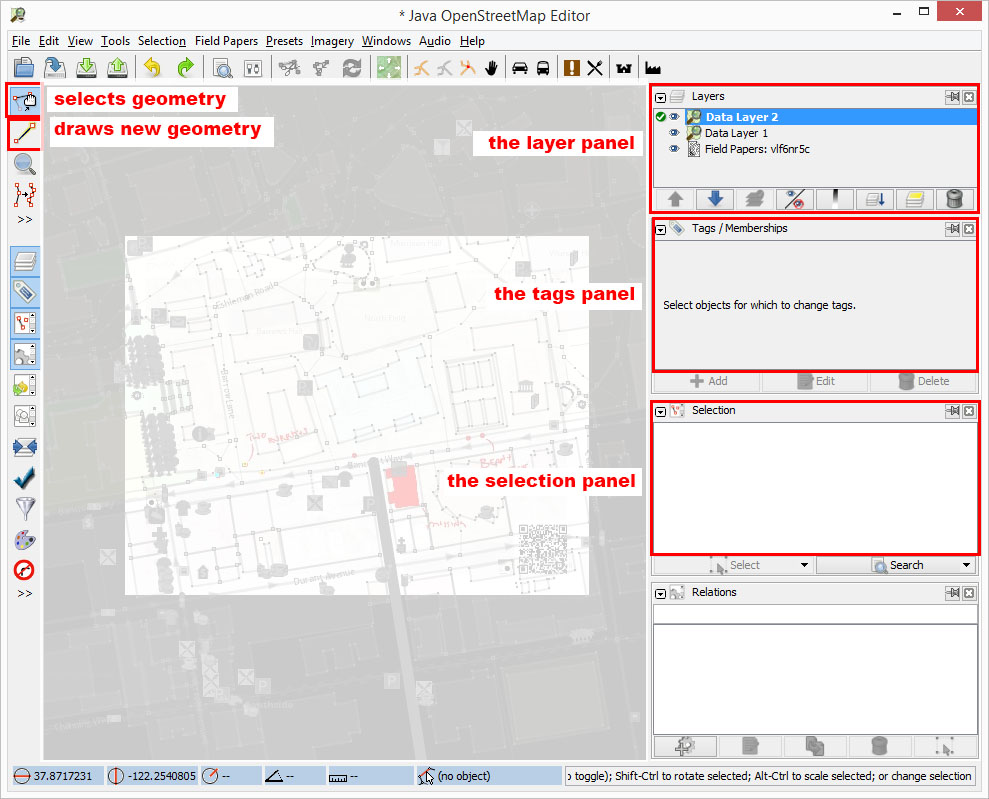Image resolution: width=989 pixels, height=799 pixels.
Task: Download map data with the green down arrow
Action: point(86,67)
